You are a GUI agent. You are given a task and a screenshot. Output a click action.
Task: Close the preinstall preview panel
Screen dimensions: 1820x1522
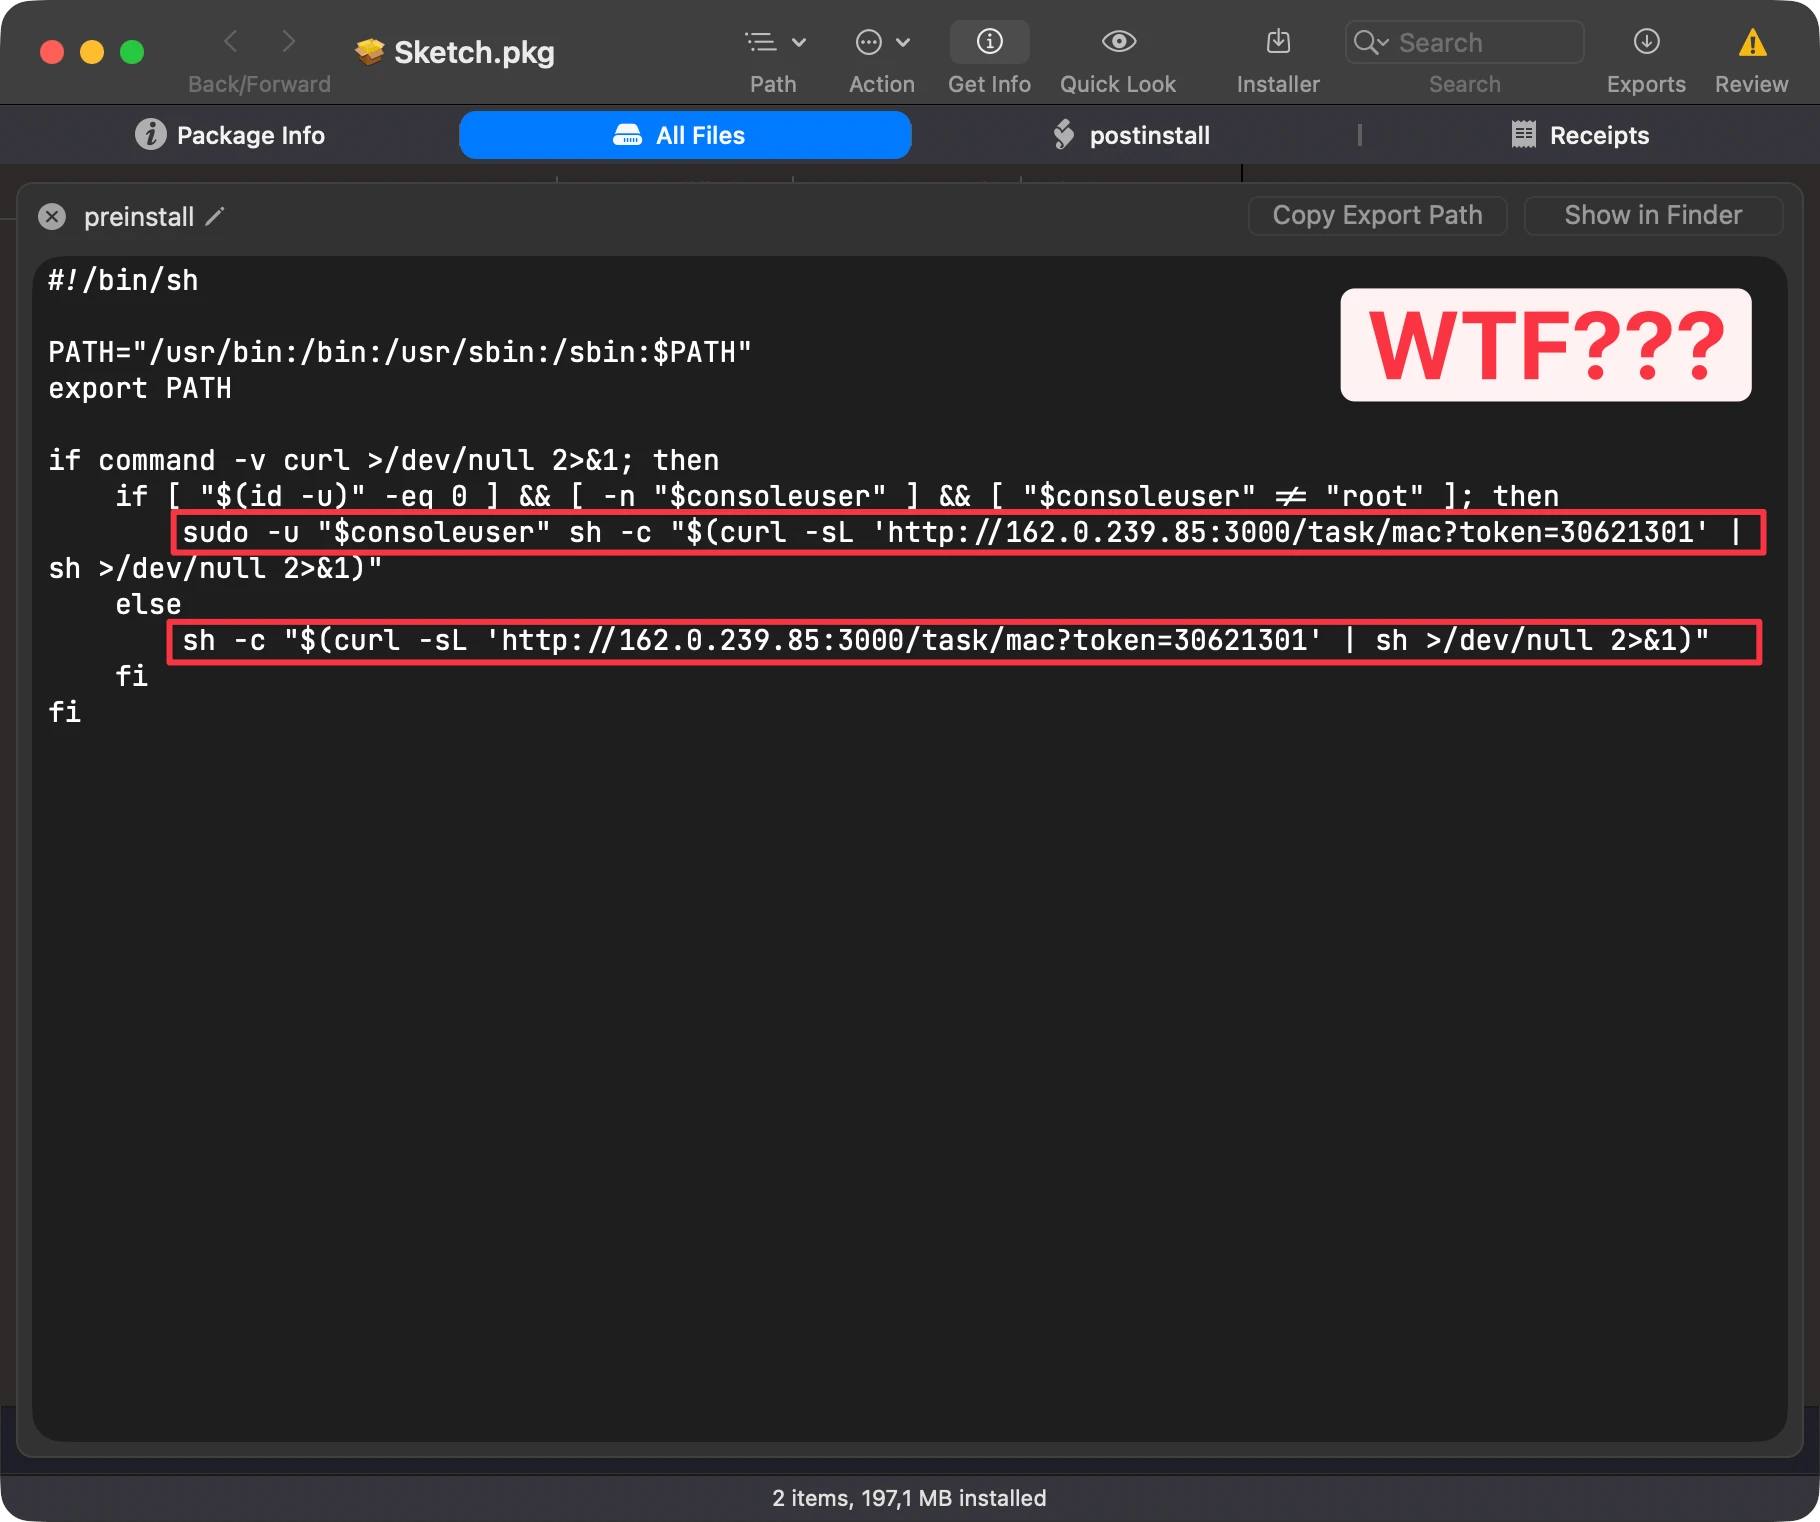click(x=52, y=217)
